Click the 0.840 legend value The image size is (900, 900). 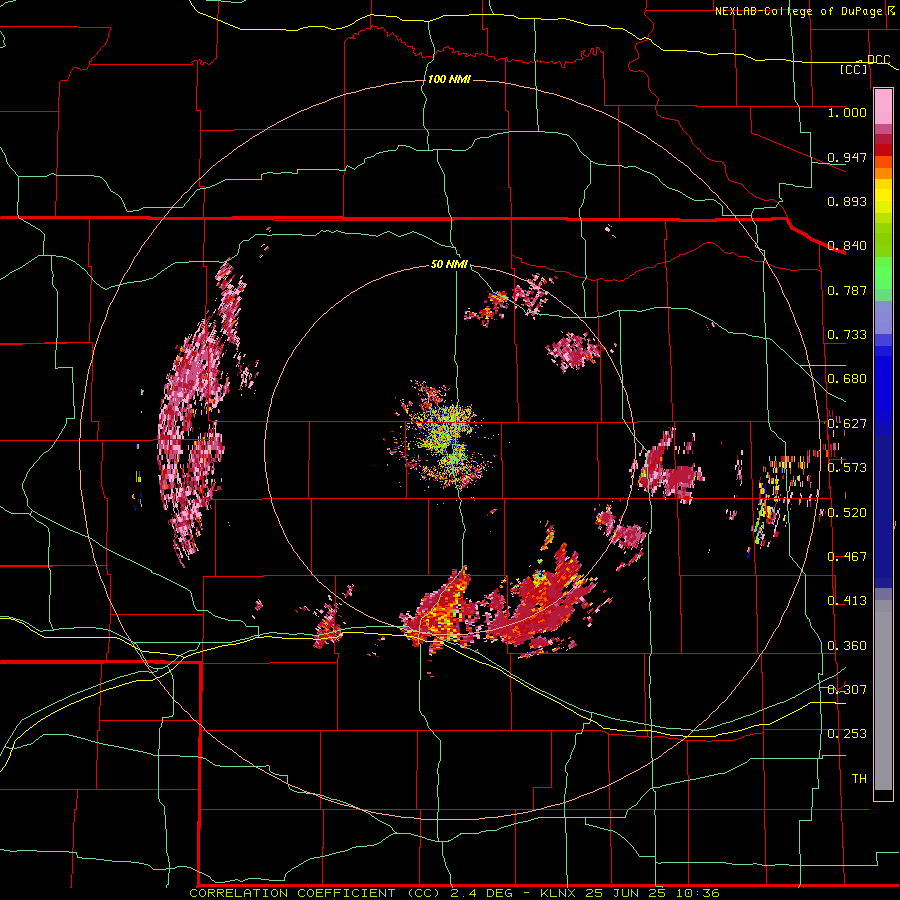847,246
